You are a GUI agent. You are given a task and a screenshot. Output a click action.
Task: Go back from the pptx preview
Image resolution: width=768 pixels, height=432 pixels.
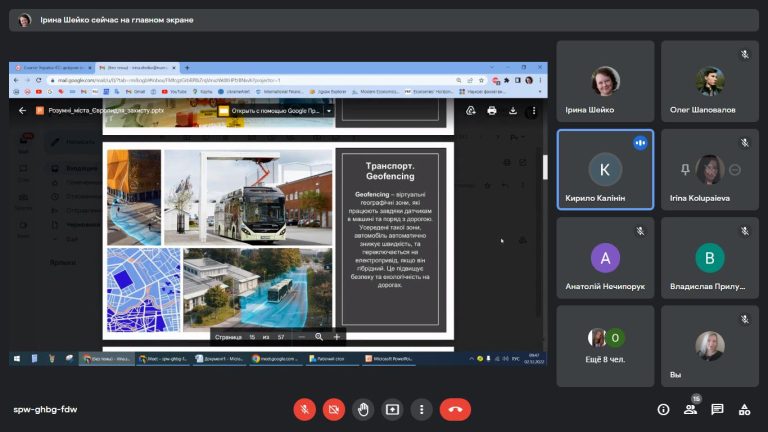tap(22, 111)
